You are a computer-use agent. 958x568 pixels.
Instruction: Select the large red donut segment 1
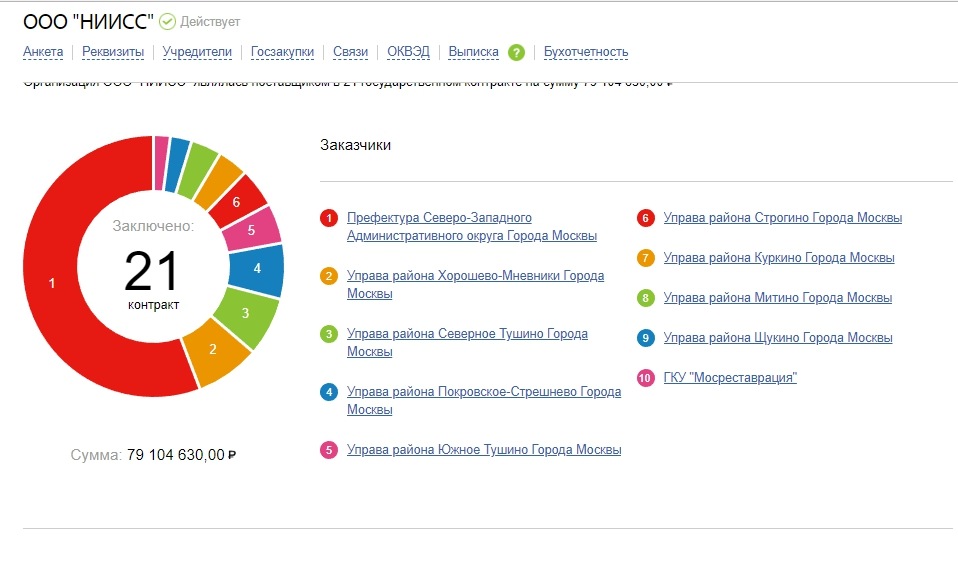click(52, 283)
